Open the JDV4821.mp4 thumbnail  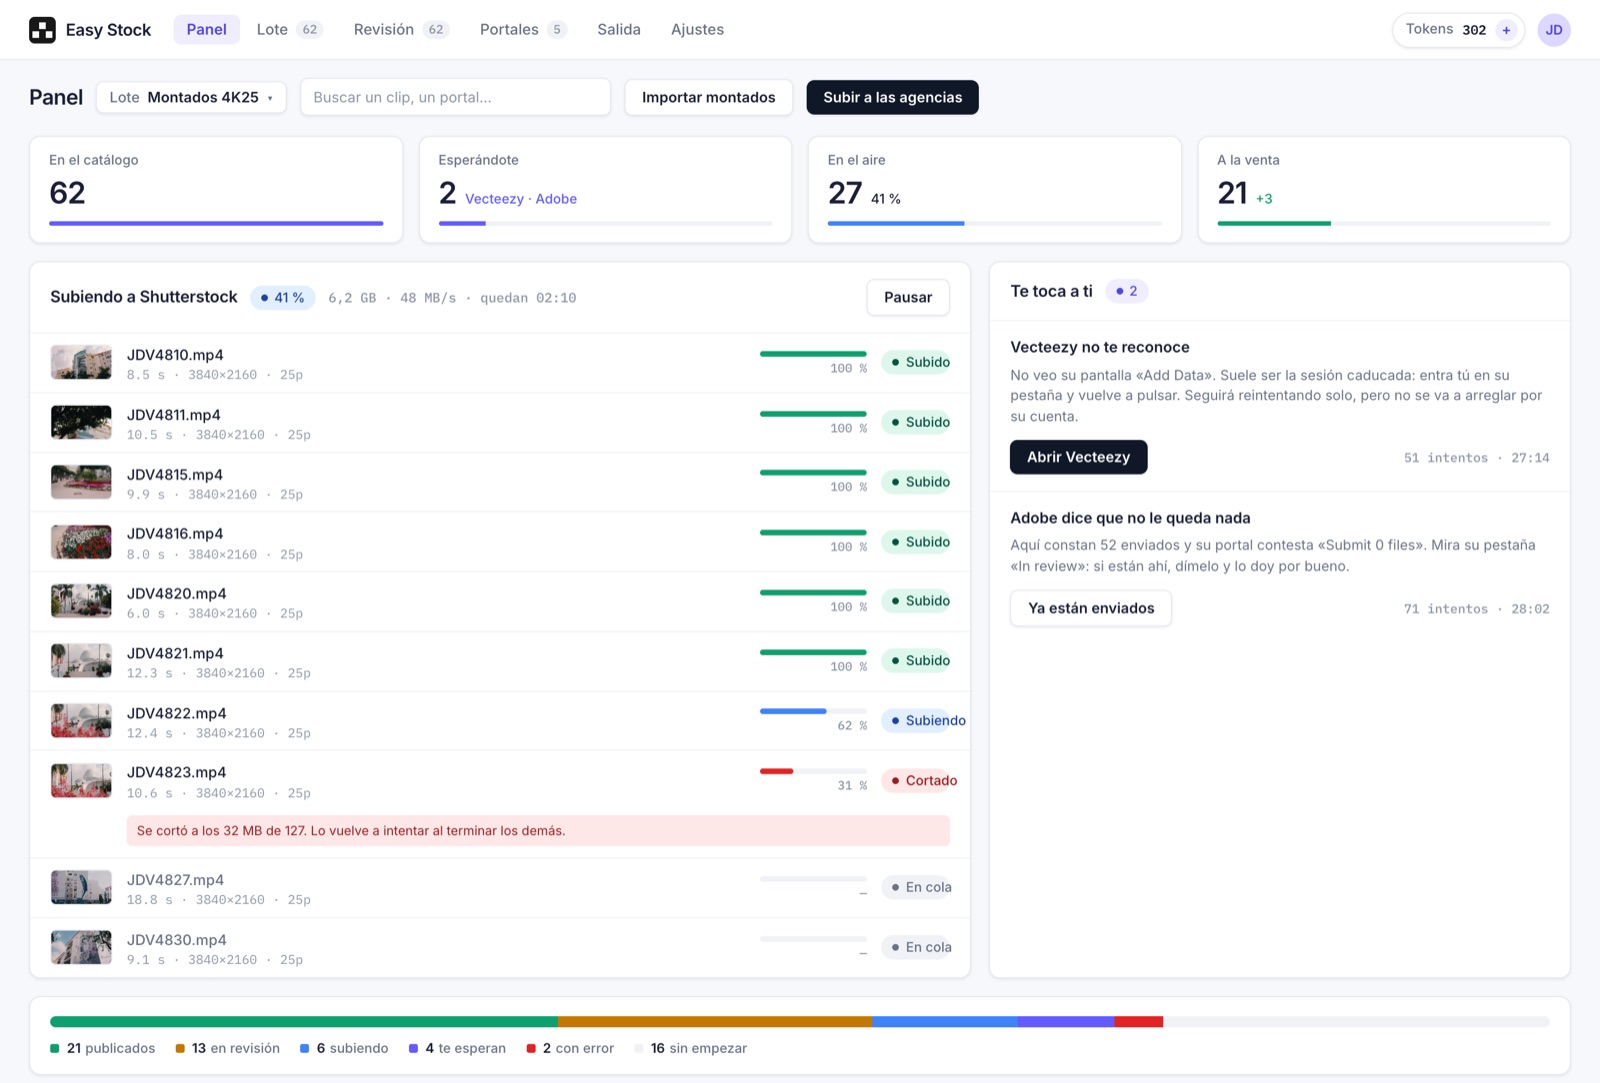tap(81, 661)
